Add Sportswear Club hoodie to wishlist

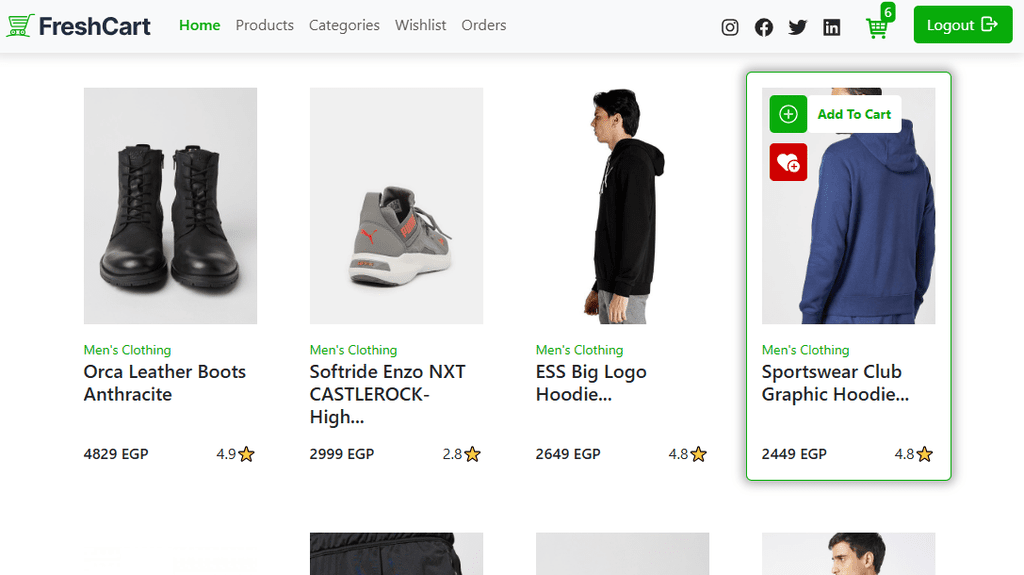point(788,162)
